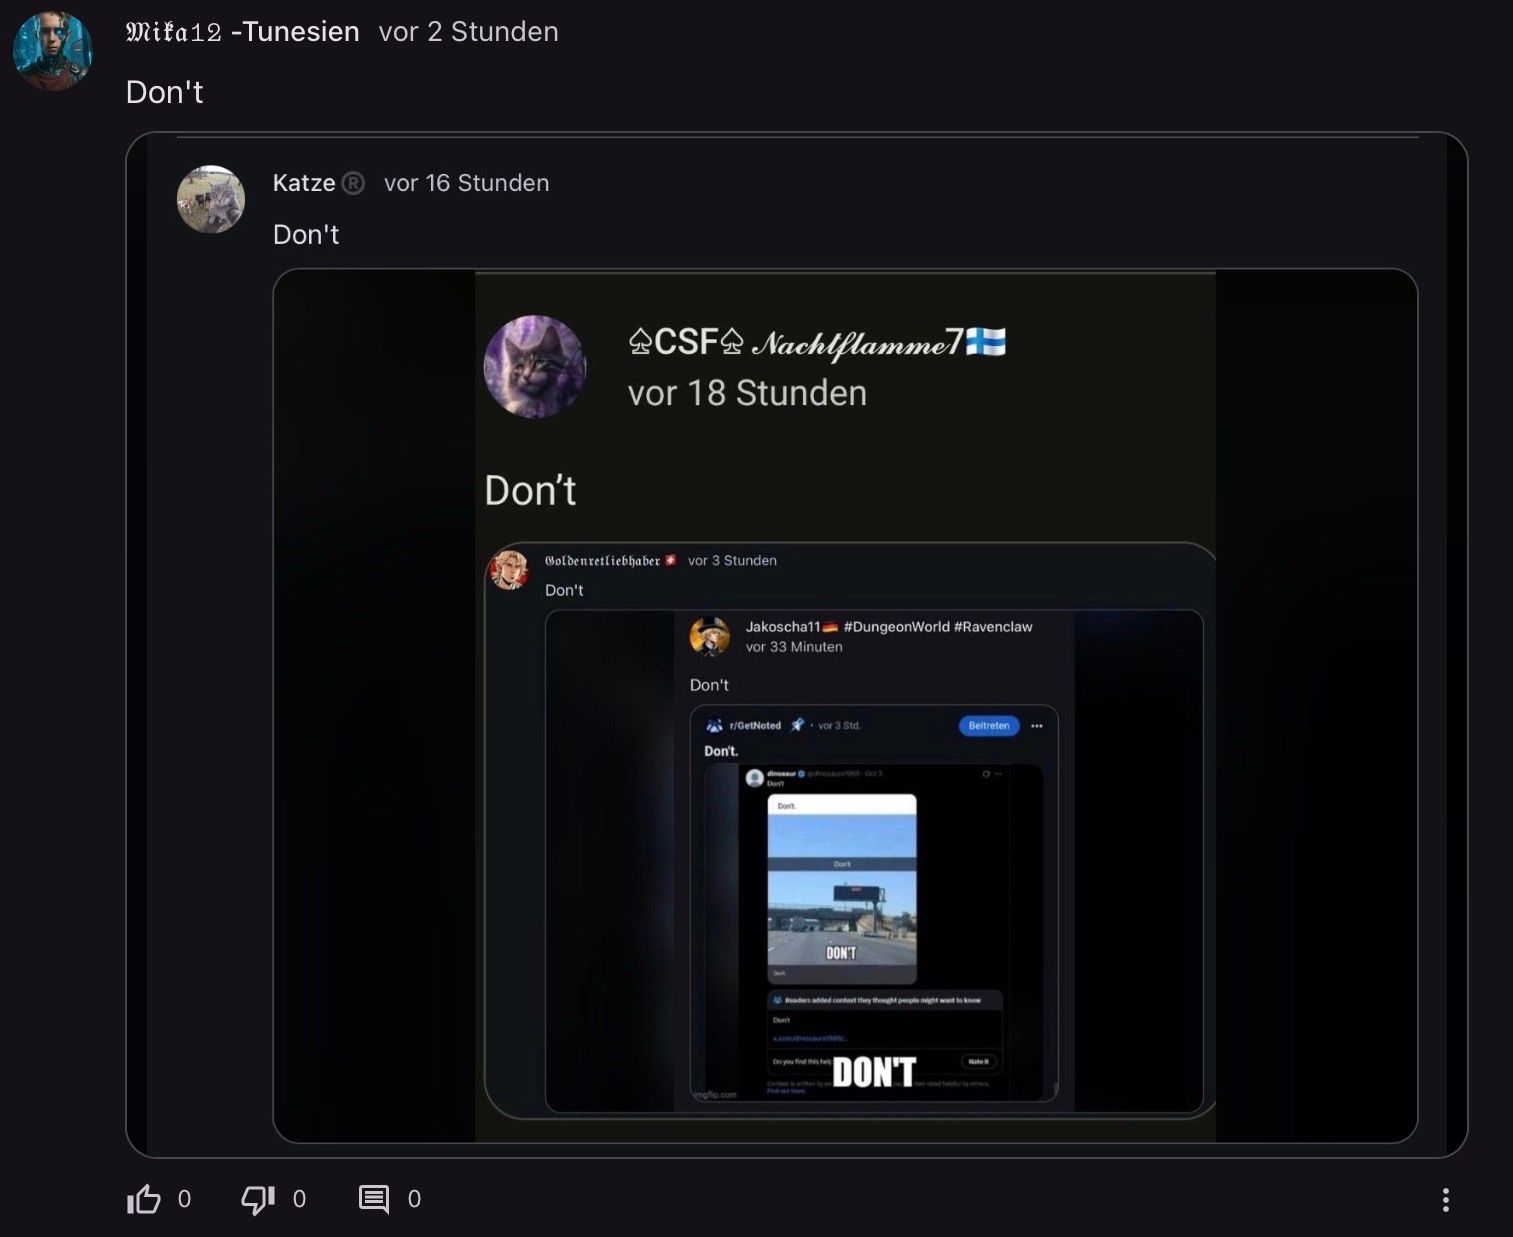Click the 'vor 2 Stunden' timestamp
The height and width of the screenshot is (1237, 1513).
pyautogui.click(x=468, y=32)
